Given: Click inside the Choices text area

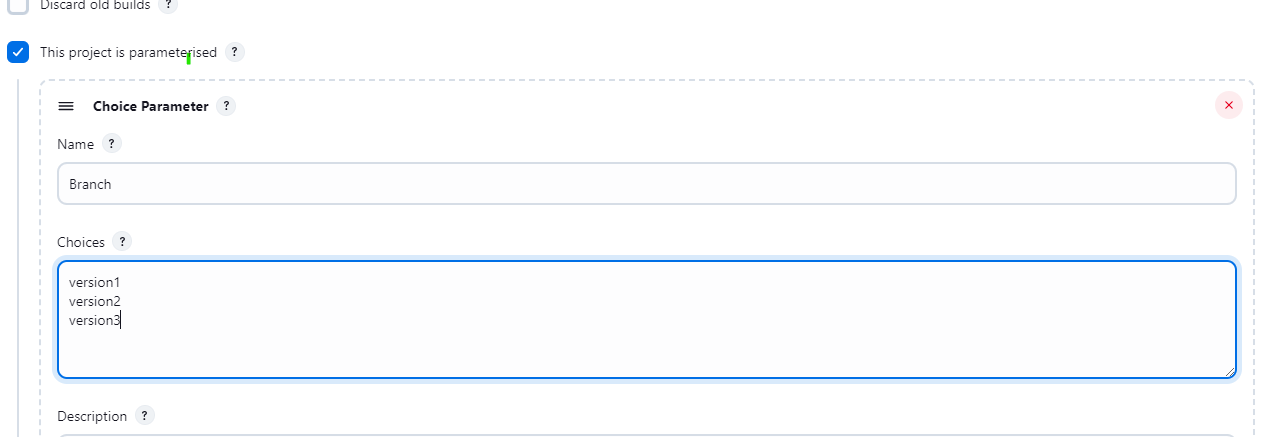Looking at the screenshot, I should 647,320.
